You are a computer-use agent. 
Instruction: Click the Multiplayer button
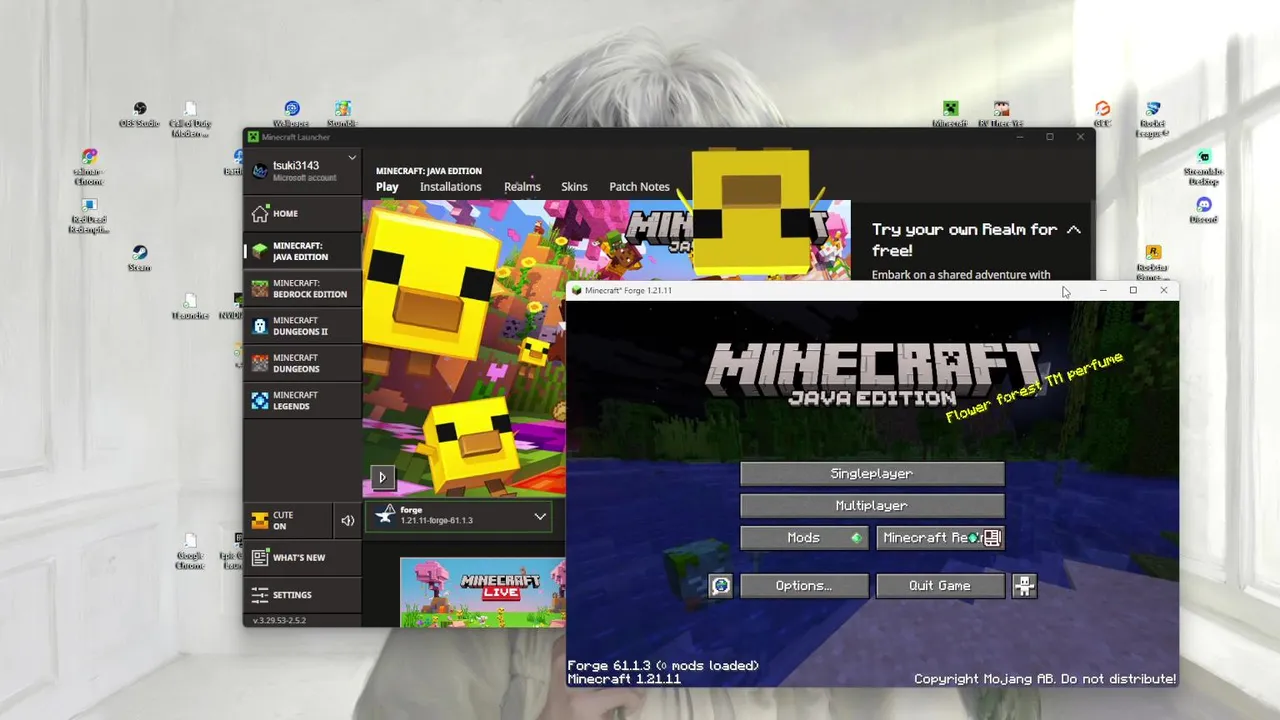[872, 506]
